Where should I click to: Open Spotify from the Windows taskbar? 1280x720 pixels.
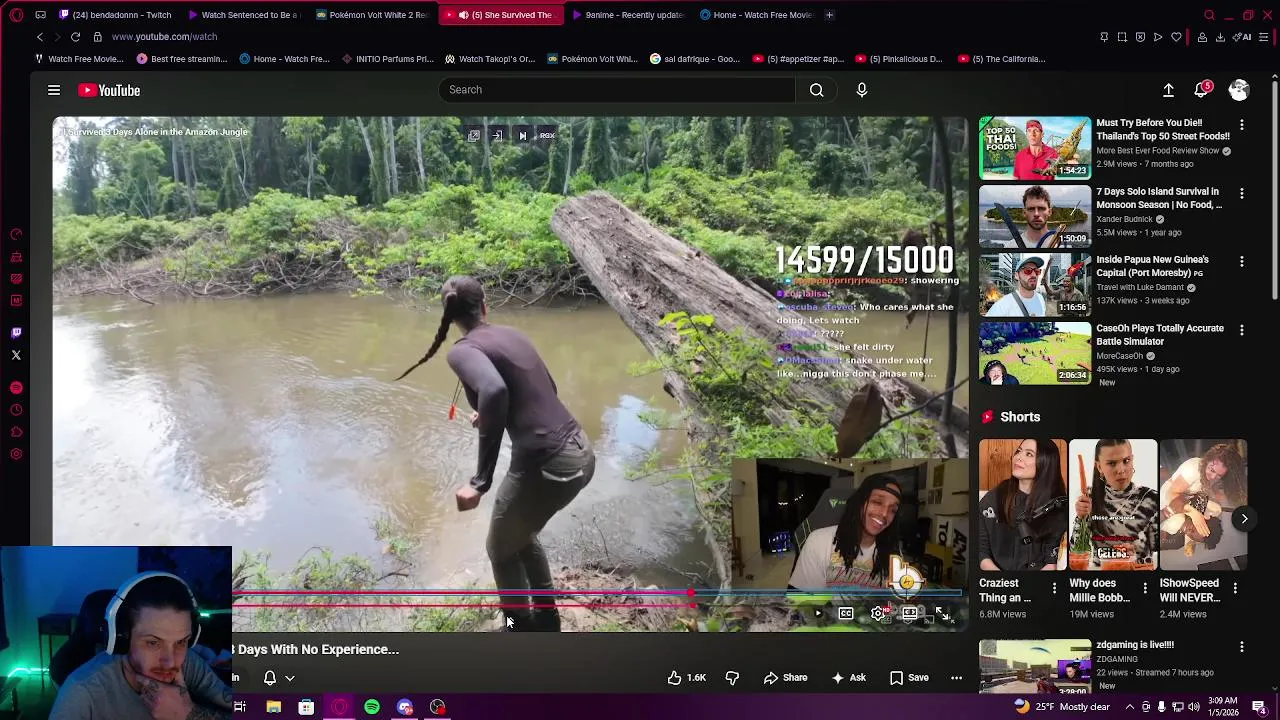pos(372,707)
